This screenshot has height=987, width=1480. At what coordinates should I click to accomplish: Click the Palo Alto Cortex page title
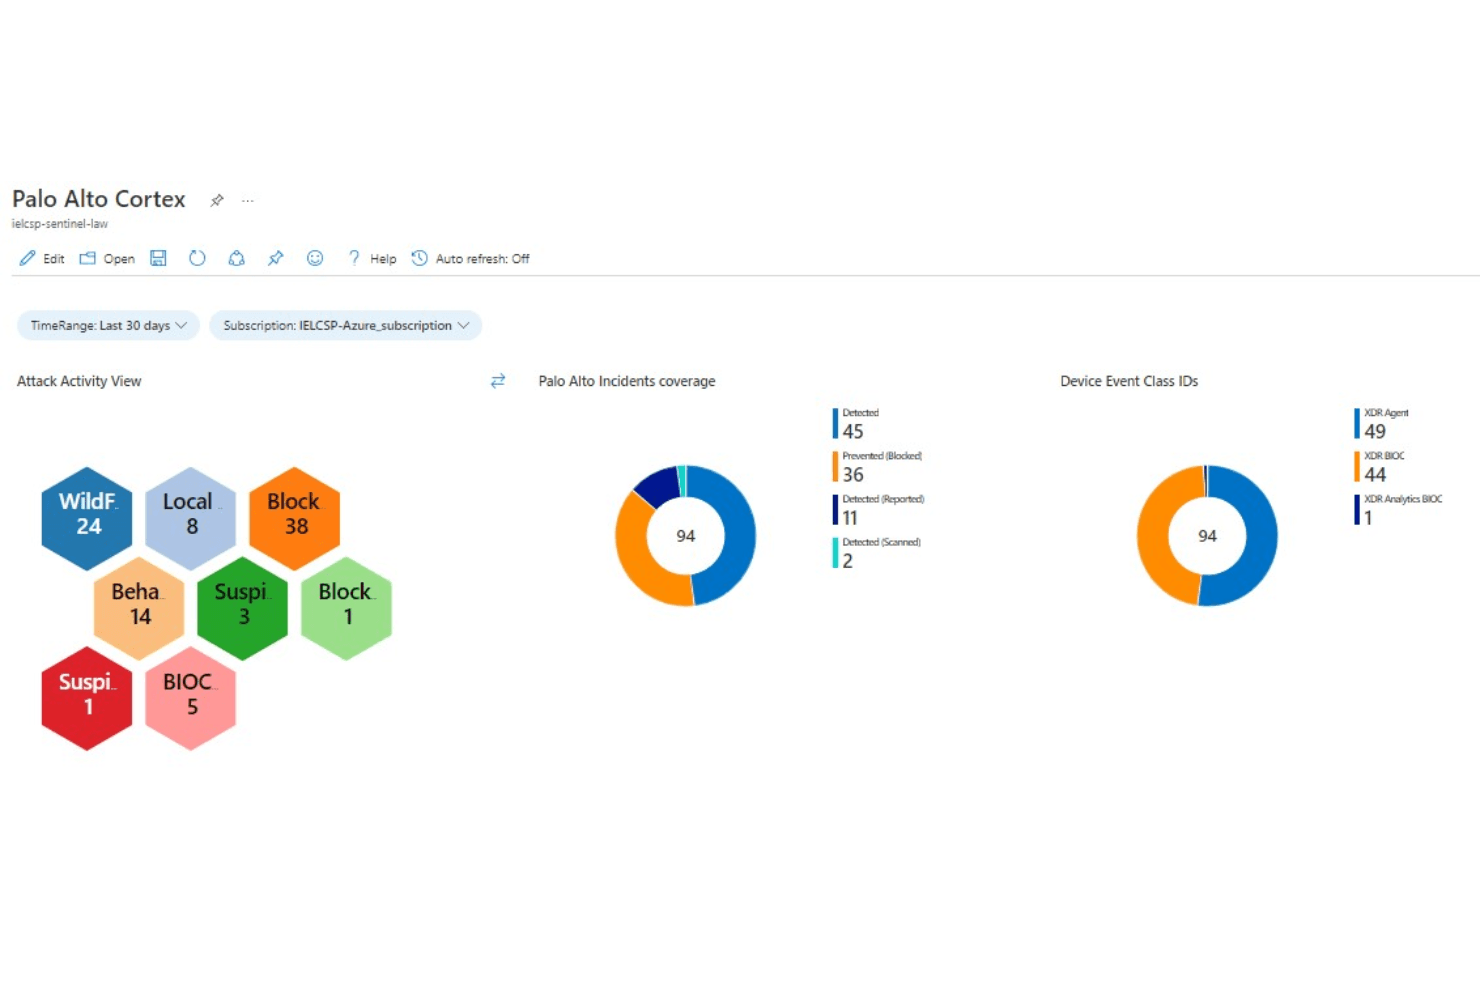pyautogui.click(x=99, y=199)
